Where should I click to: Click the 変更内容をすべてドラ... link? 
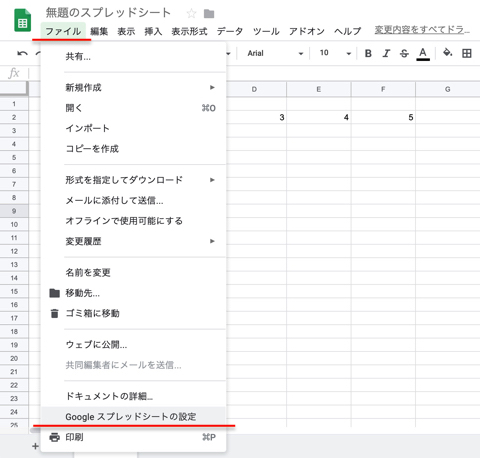tap(422, 30)
